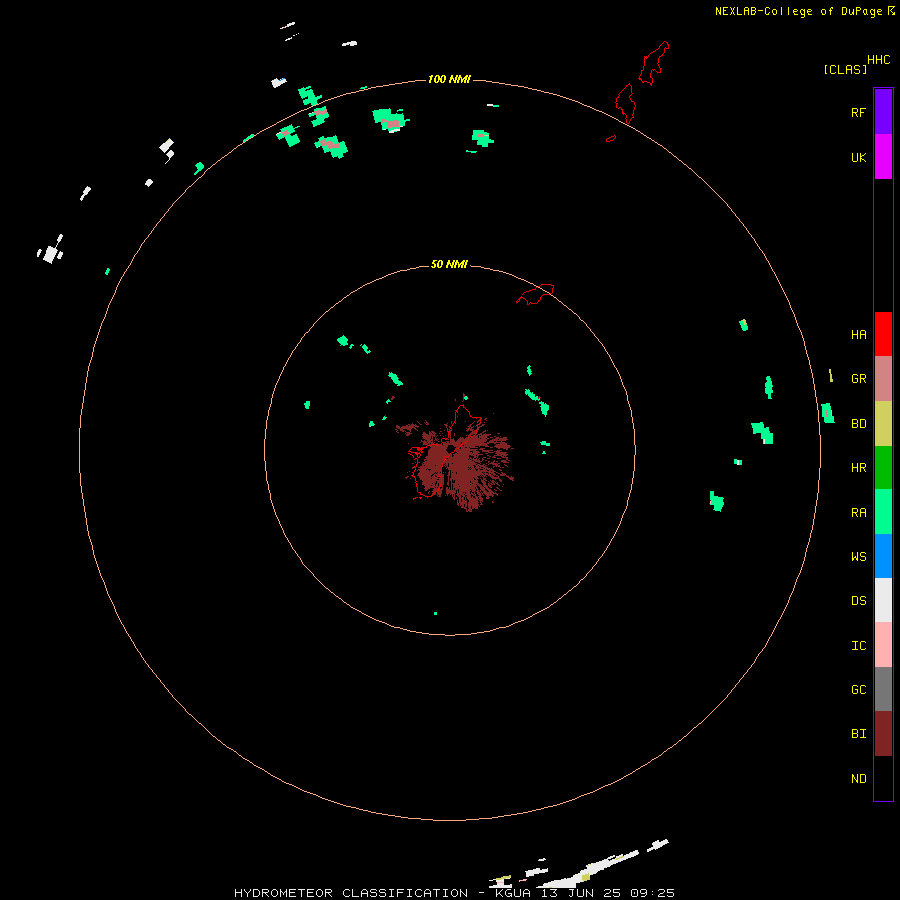
Task: Click the UK legend label
Action: click(x=858, y=157)
